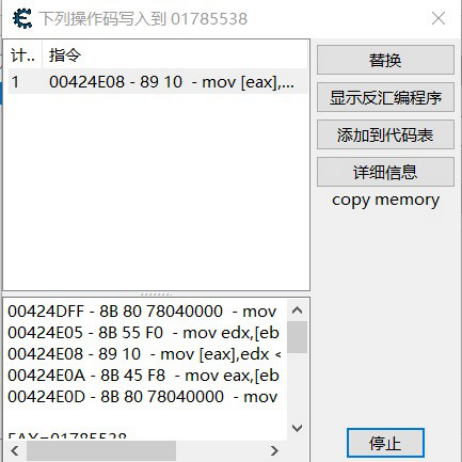Viewport: 462px width, 462px height.
Task: Click the copy memory label
Action: 386,200
